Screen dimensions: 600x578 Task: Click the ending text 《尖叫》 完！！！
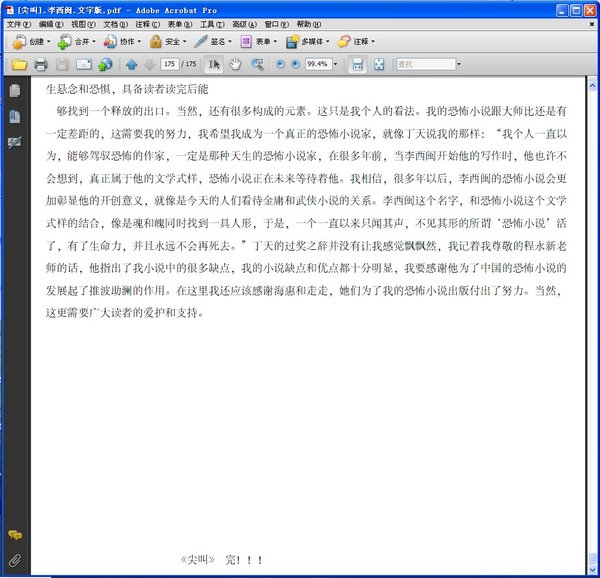[x=221, y=560]
